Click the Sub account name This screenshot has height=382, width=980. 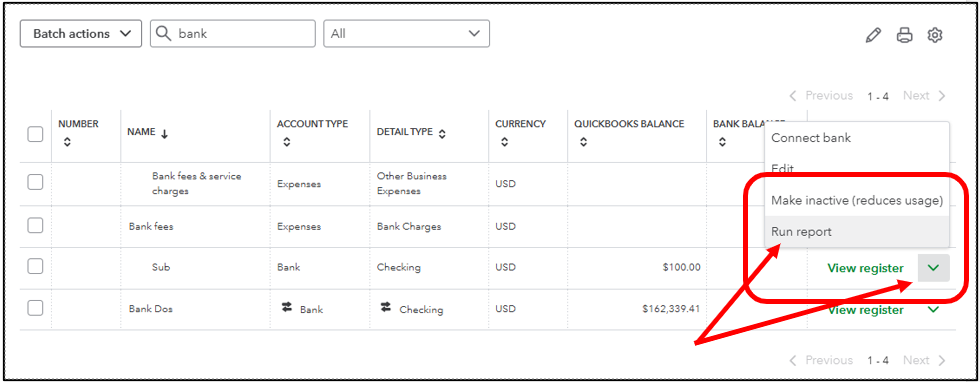pos(161,267)
